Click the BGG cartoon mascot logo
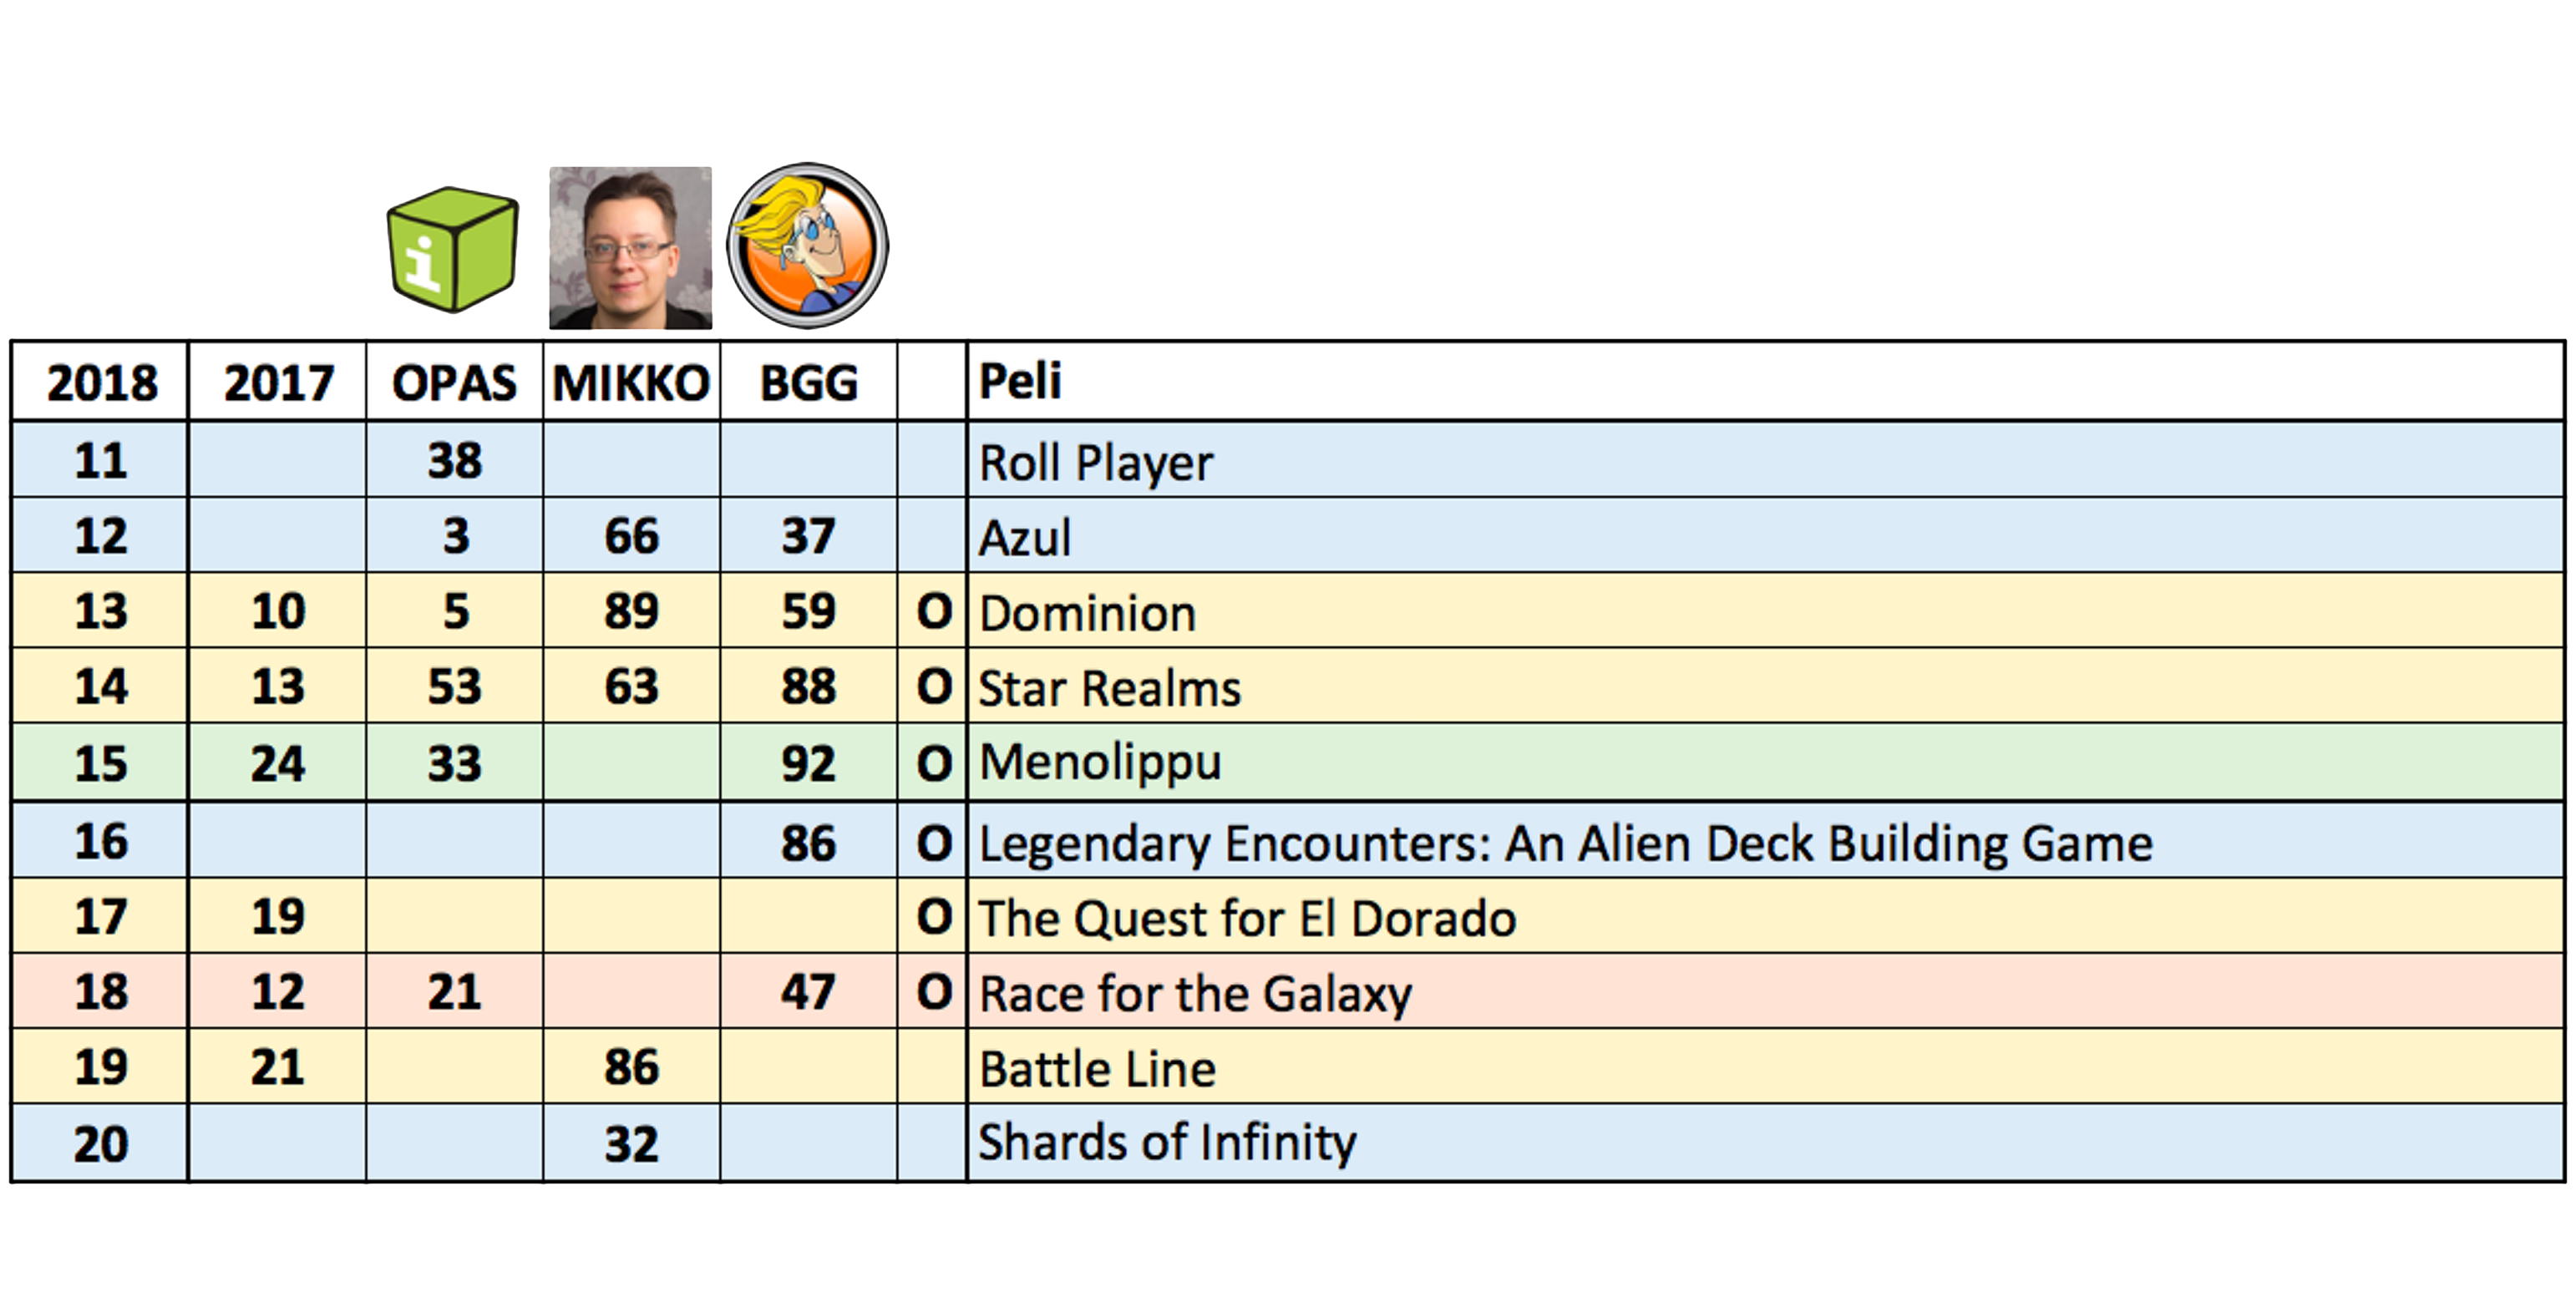2576x1297 pixels. (807, 246)
